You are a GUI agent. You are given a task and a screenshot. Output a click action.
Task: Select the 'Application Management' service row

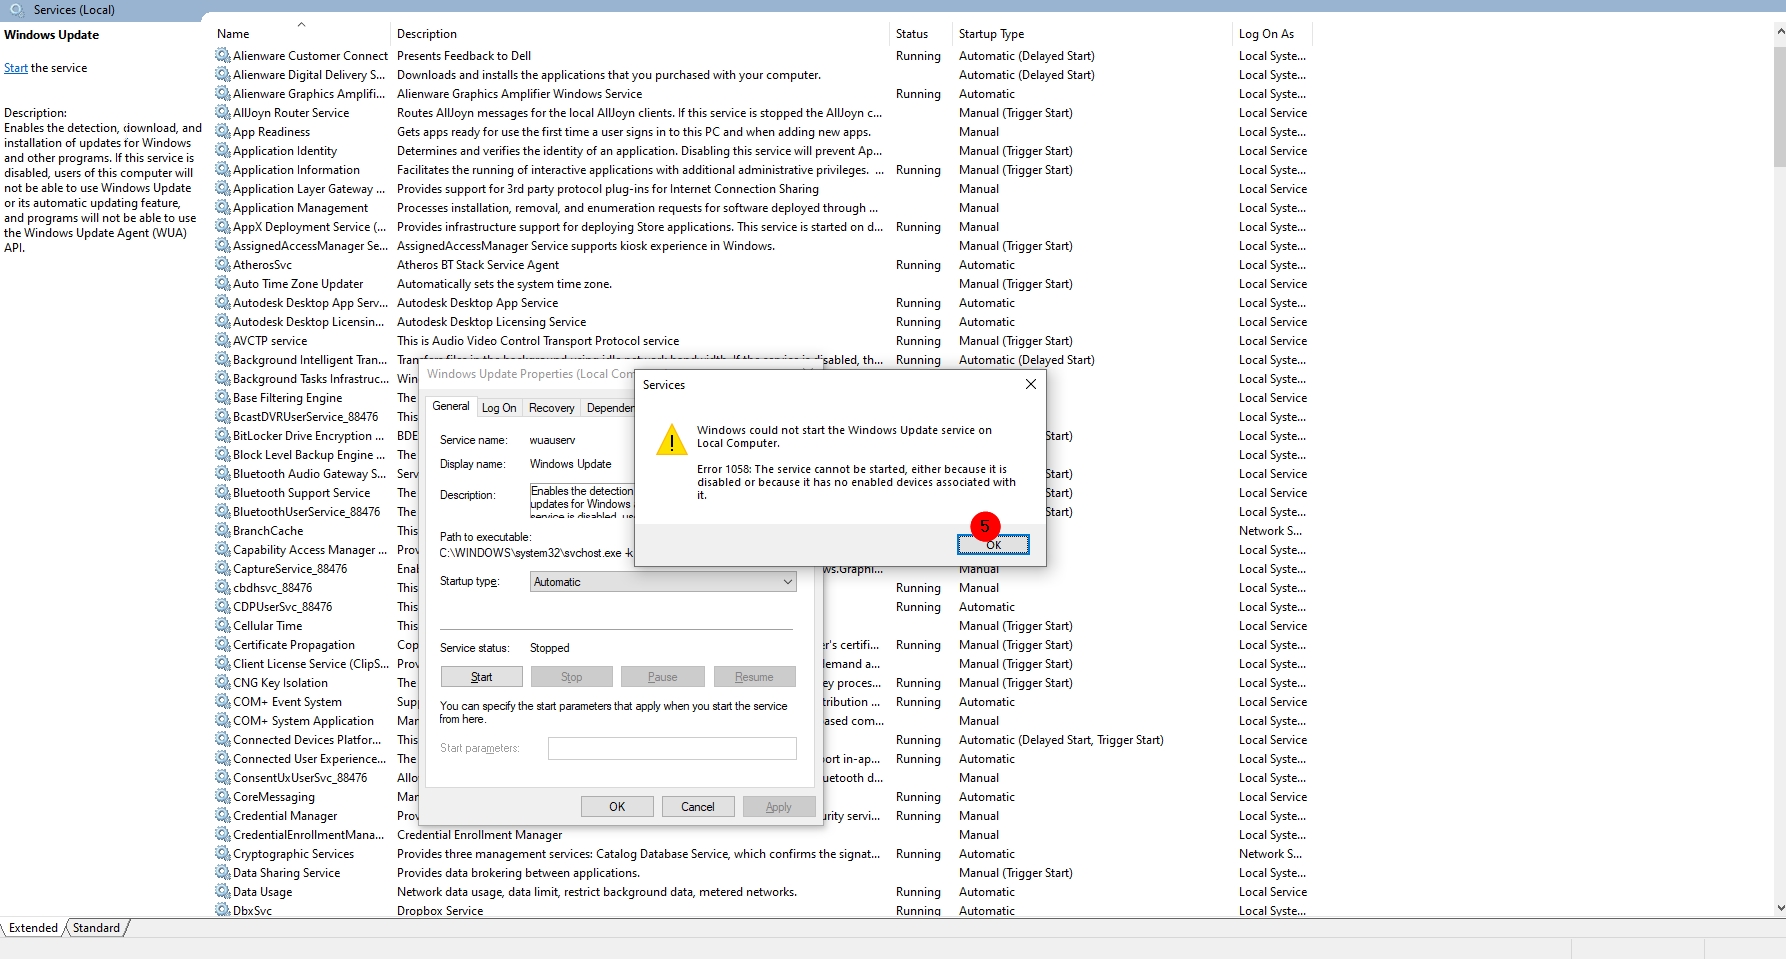(x=762, y=208)
